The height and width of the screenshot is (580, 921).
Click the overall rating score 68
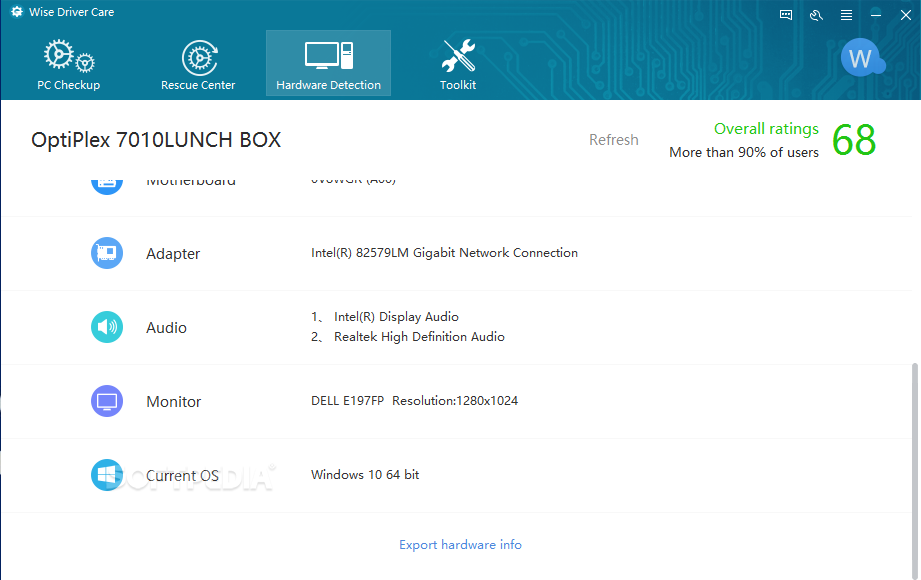[x=854, y=140]
